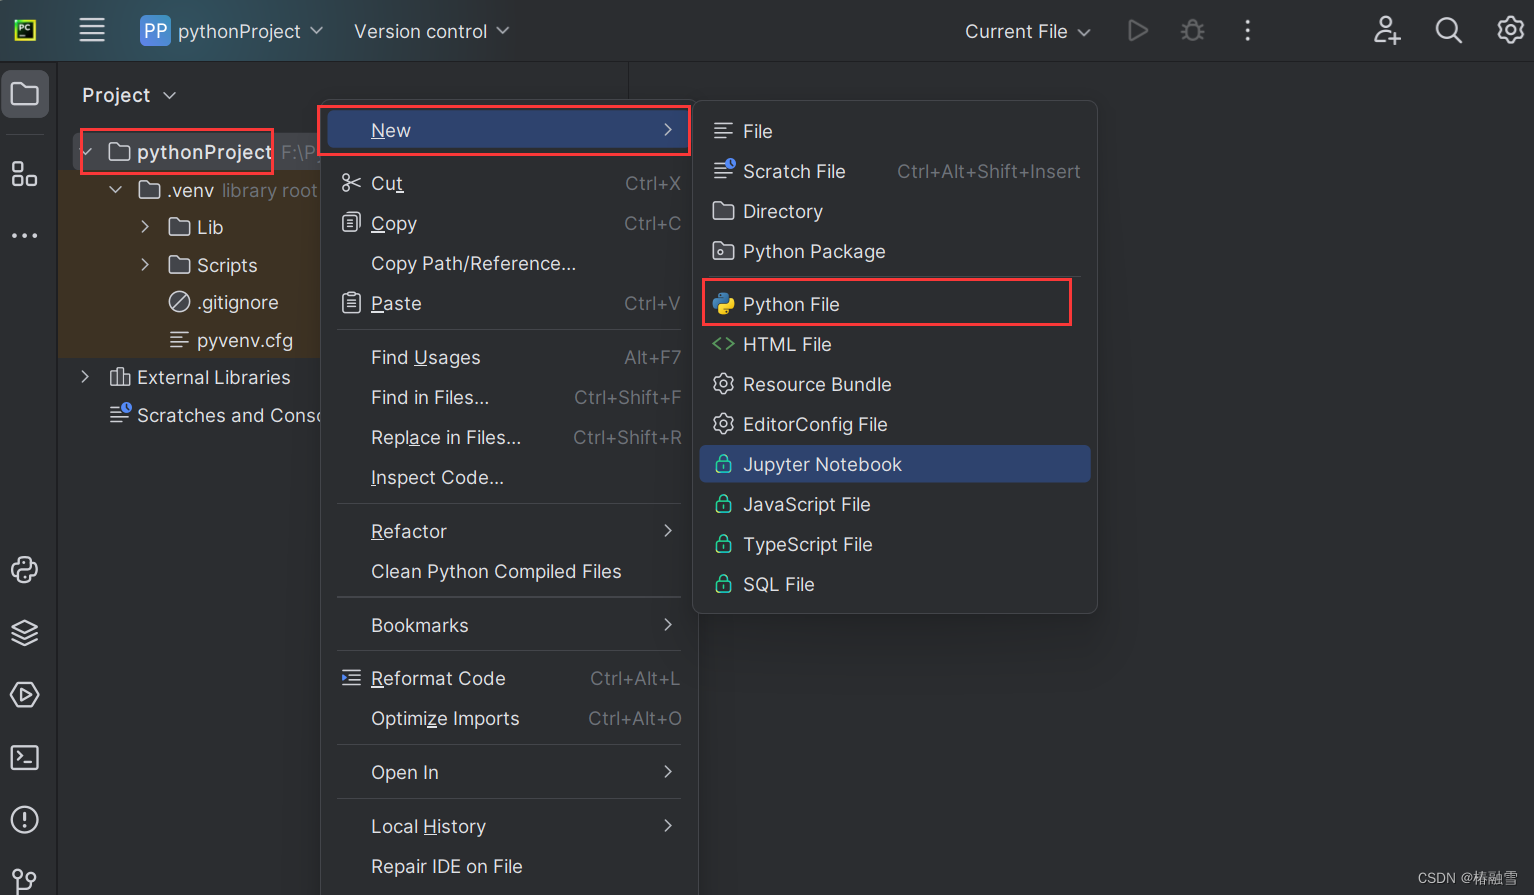Expand the Scripts folder arrow
Image resolution: width=1534 pixels, height=895 pixels.
(x=145, y=265)
